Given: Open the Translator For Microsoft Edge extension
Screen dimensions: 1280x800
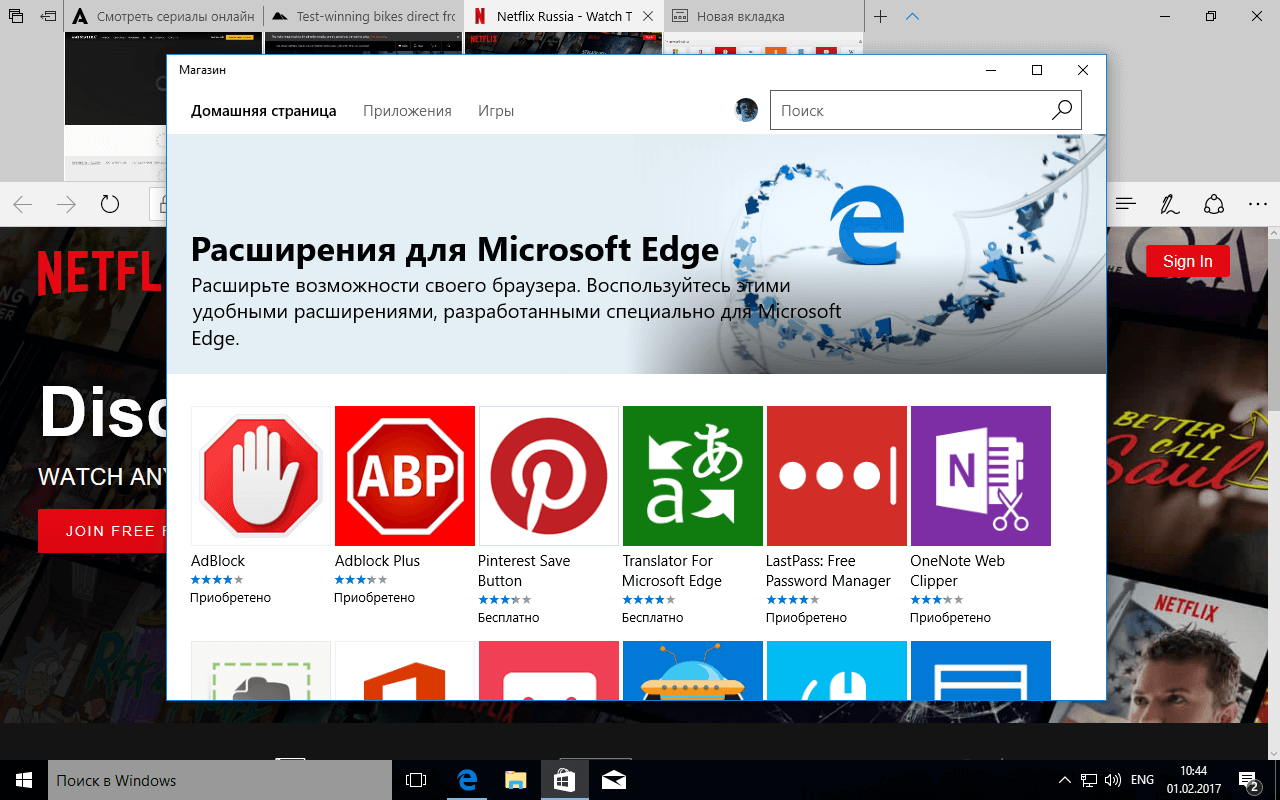Looking at the screenshot, I should click(x=692, y=475).
